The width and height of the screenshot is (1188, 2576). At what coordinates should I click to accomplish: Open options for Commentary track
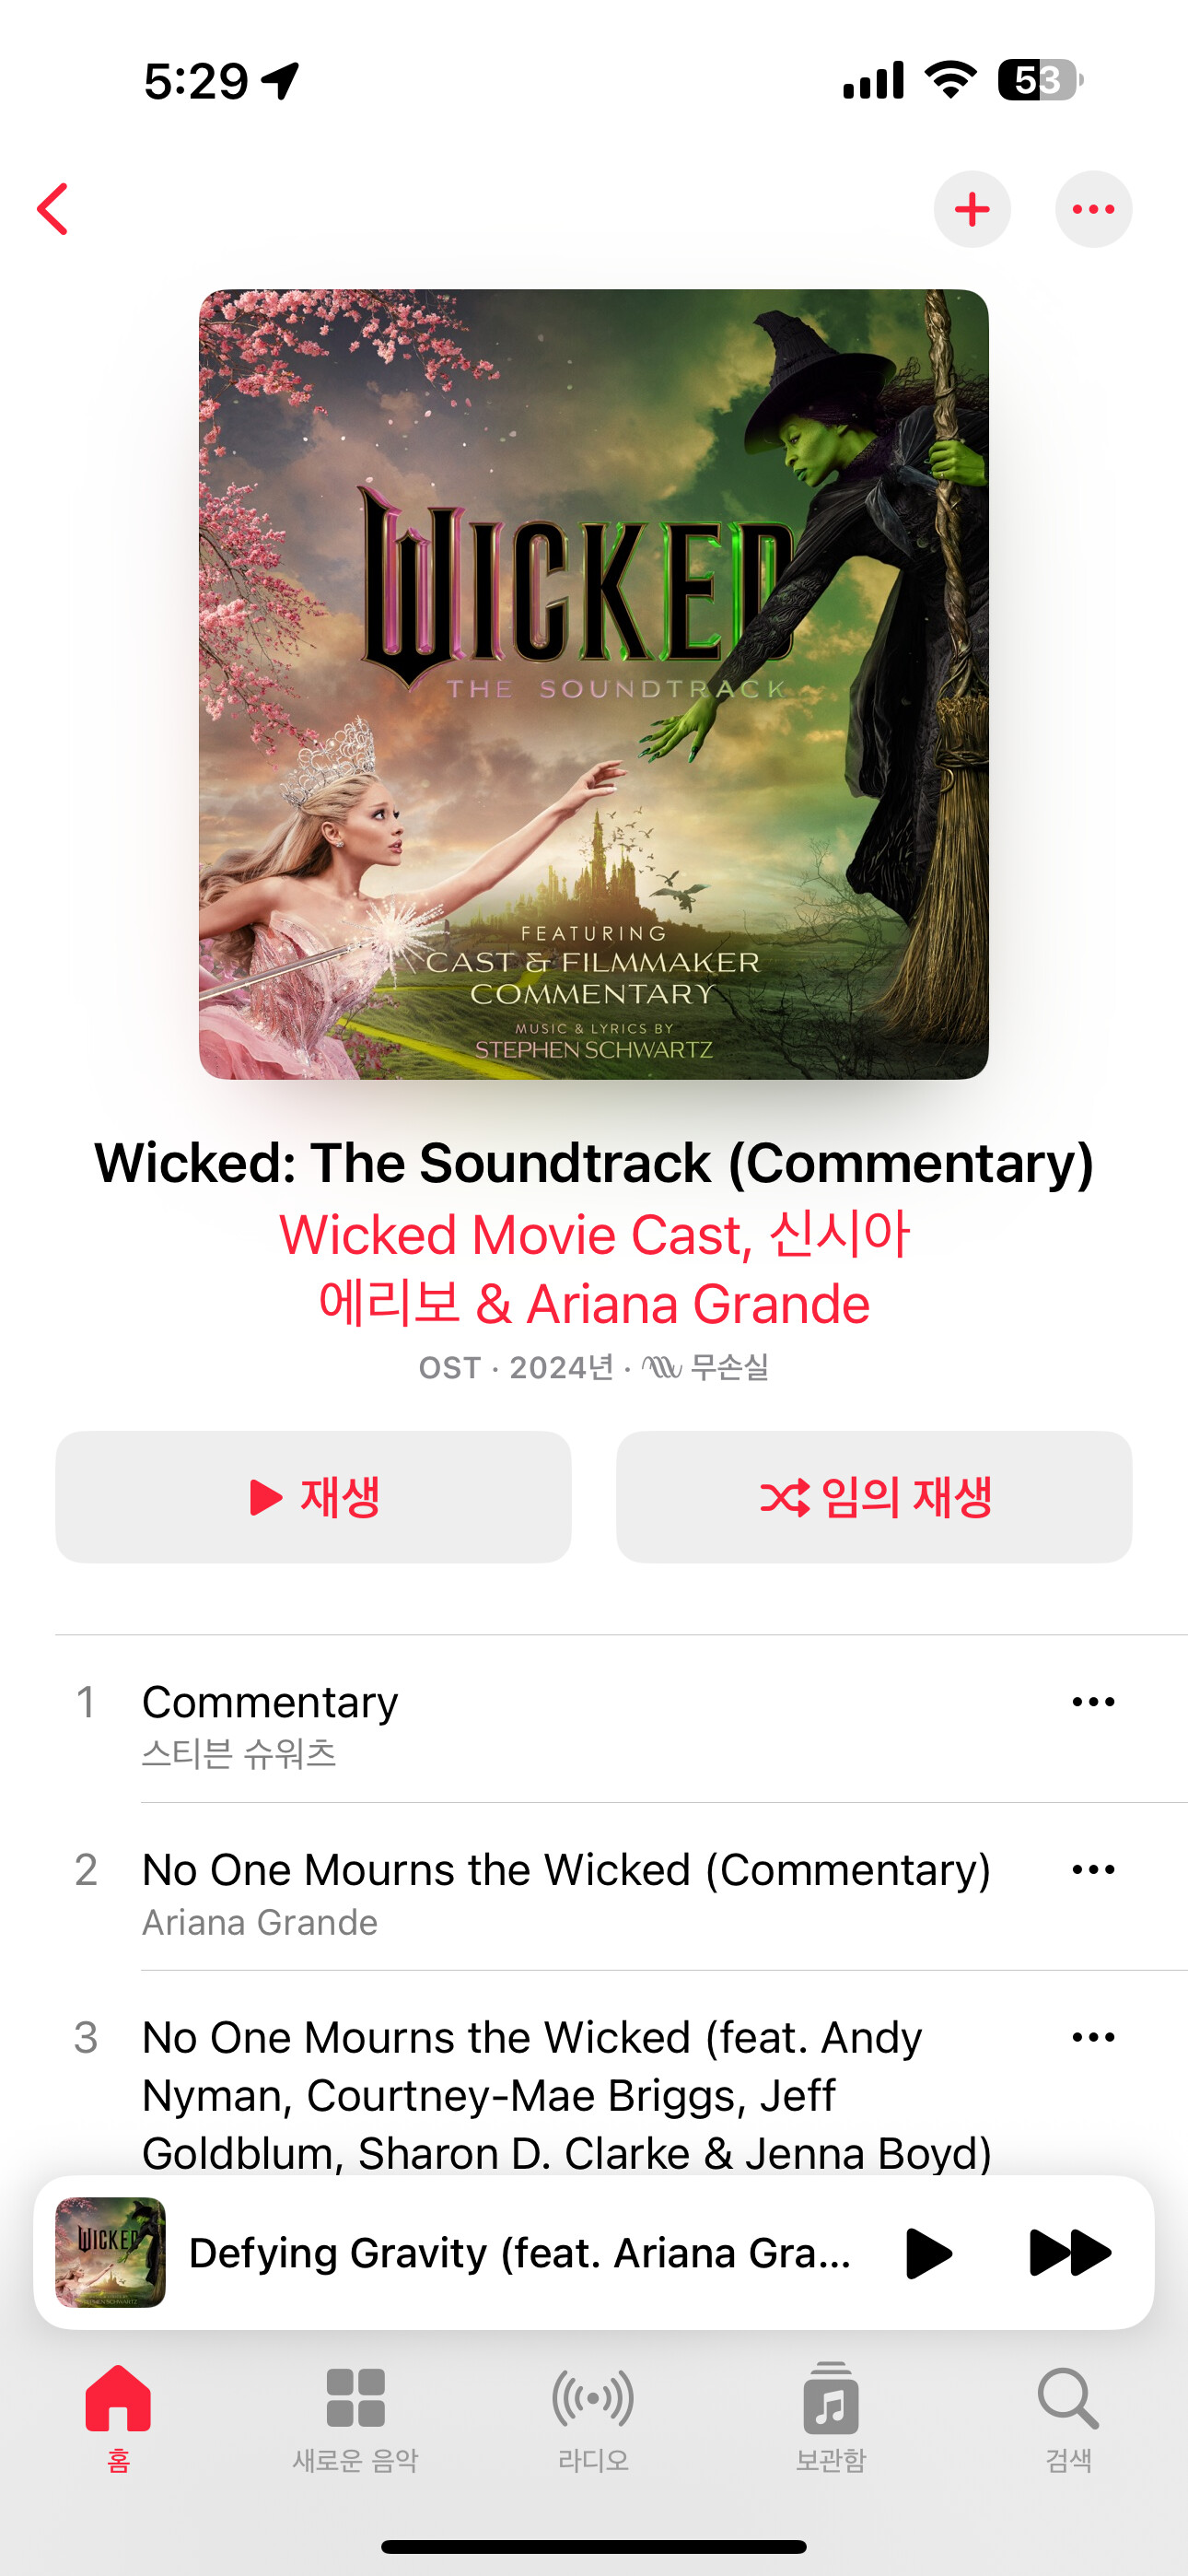tap(1093, 1702)
